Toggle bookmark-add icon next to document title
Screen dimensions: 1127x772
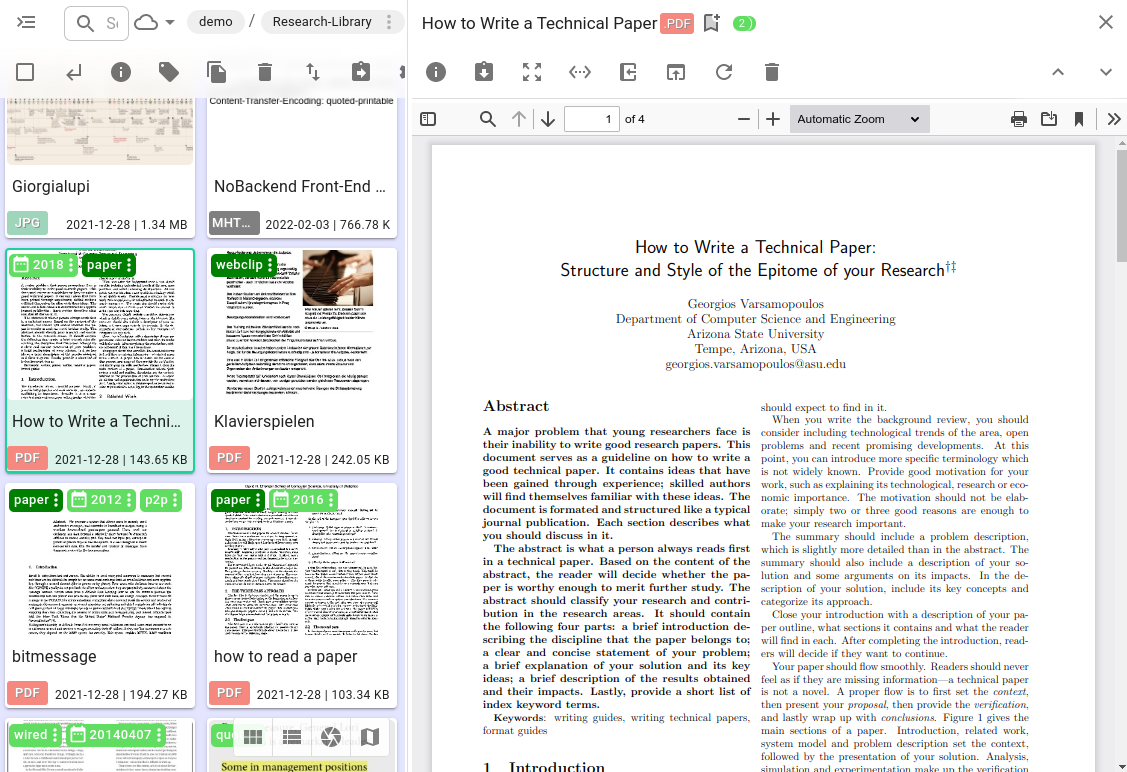(x=712, y=23)
